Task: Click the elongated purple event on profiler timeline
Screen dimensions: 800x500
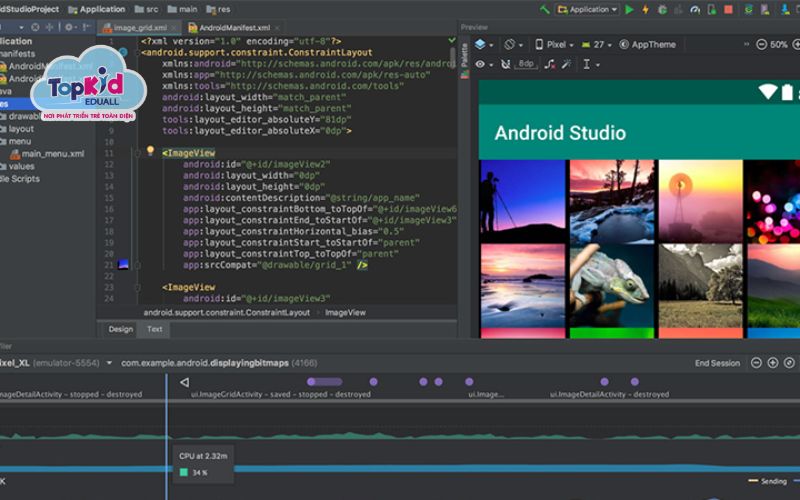Action: tap(324, 382)
